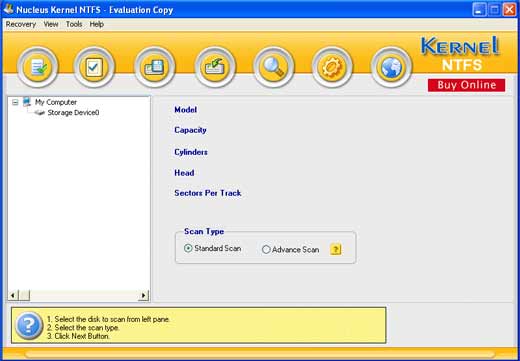Click the globe web toolbar icon

[391, 67]
